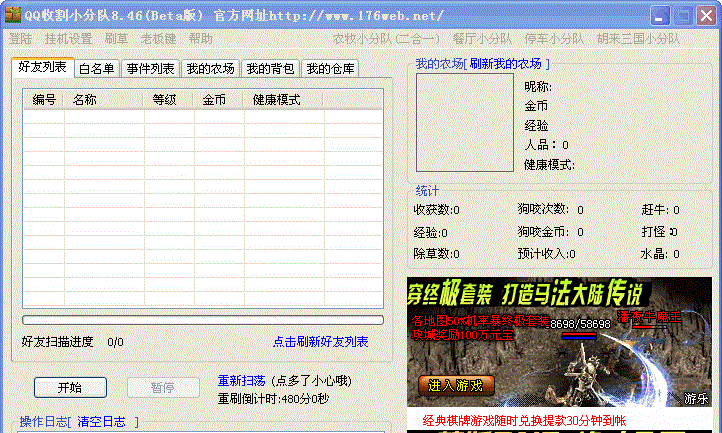Sort by the 健康模式 column header
The height and width of the screenshot is (433, 722).
pyautogui.click(x=284, y=99)
